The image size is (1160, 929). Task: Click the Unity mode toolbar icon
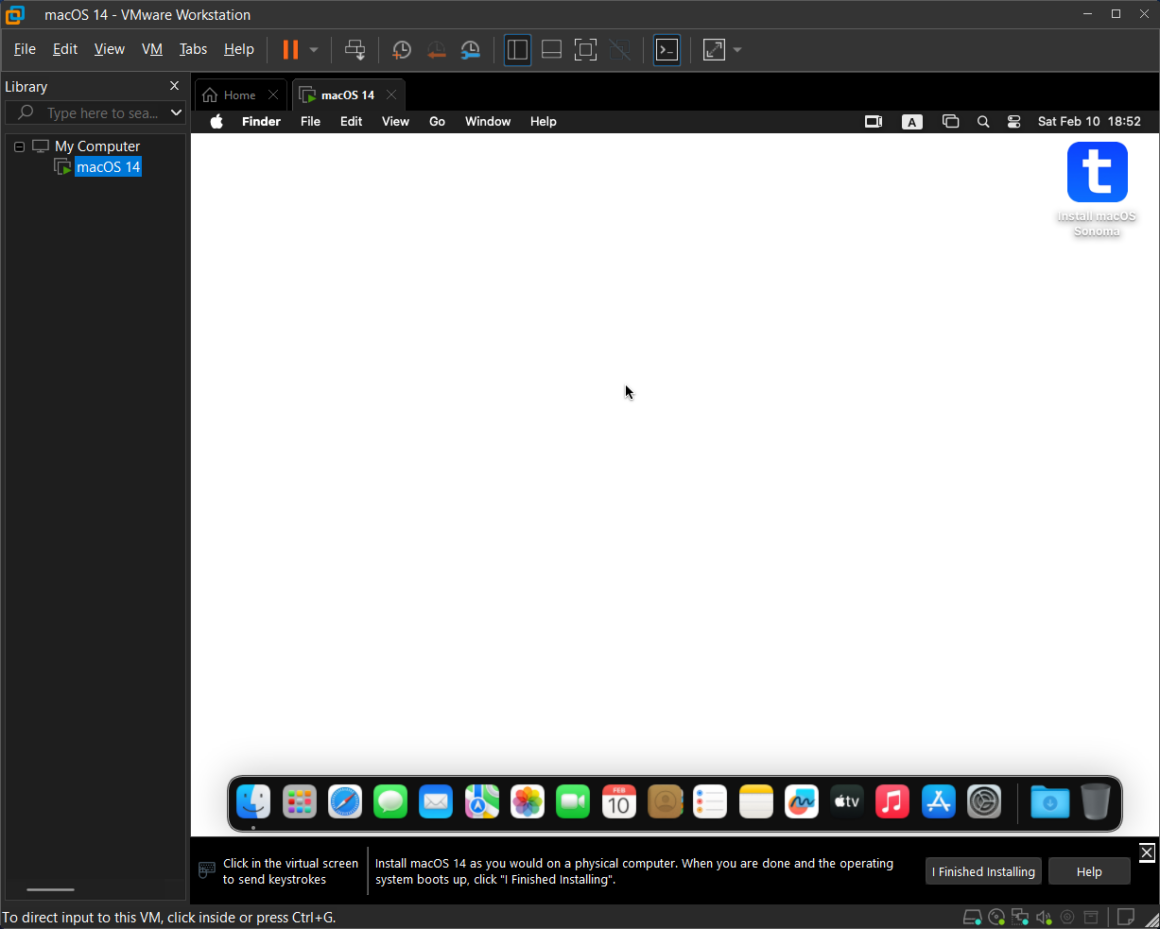[620, 50]
